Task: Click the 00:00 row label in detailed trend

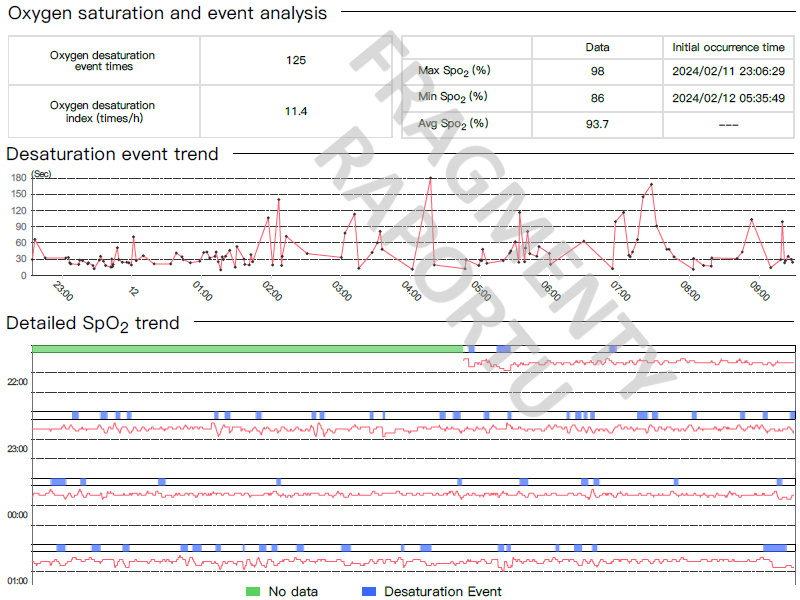Action: [17, 515]
